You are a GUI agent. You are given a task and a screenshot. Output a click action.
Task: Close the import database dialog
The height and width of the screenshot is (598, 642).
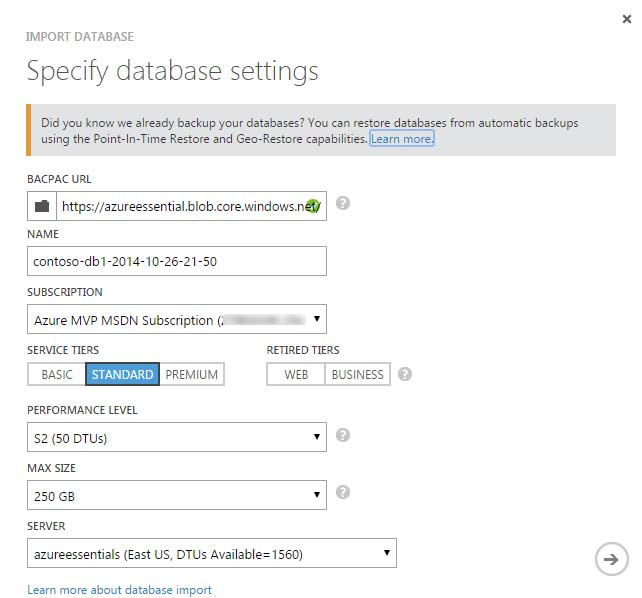tap(626, 17)
